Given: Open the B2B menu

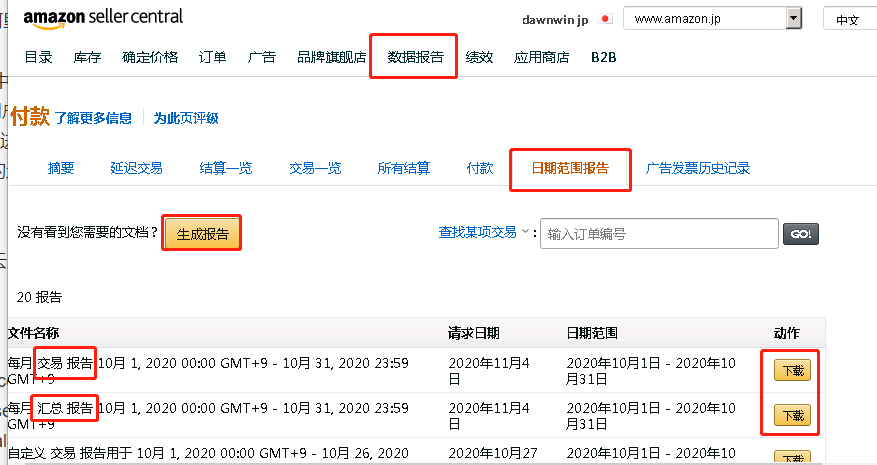Looking at the screenshot, I should coord(603,57).
